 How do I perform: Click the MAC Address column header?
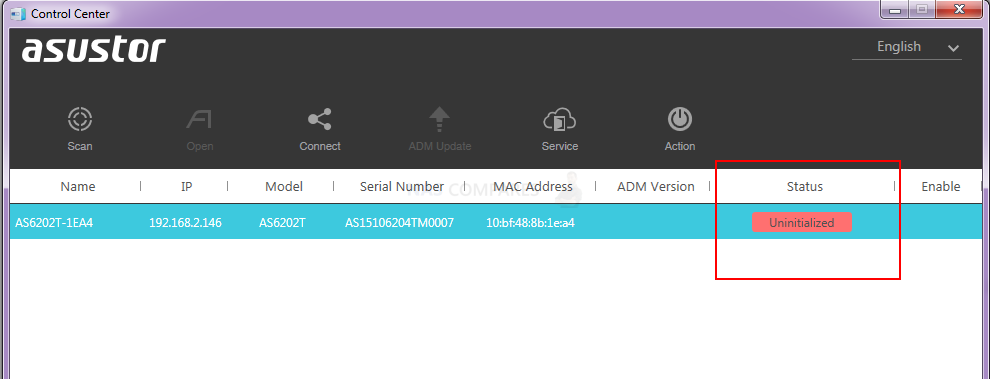(x=533, y=186)
